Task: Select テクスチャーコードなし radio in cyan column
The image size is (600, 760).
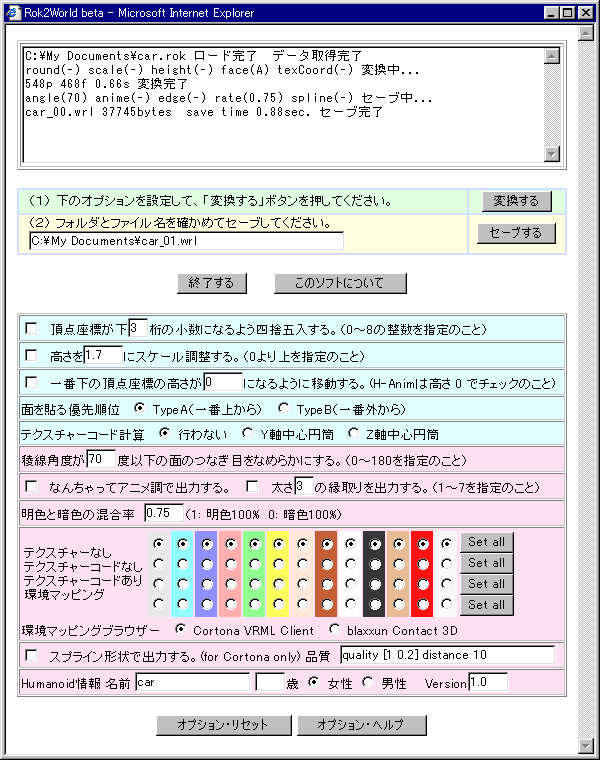Action: click(183, 564)
